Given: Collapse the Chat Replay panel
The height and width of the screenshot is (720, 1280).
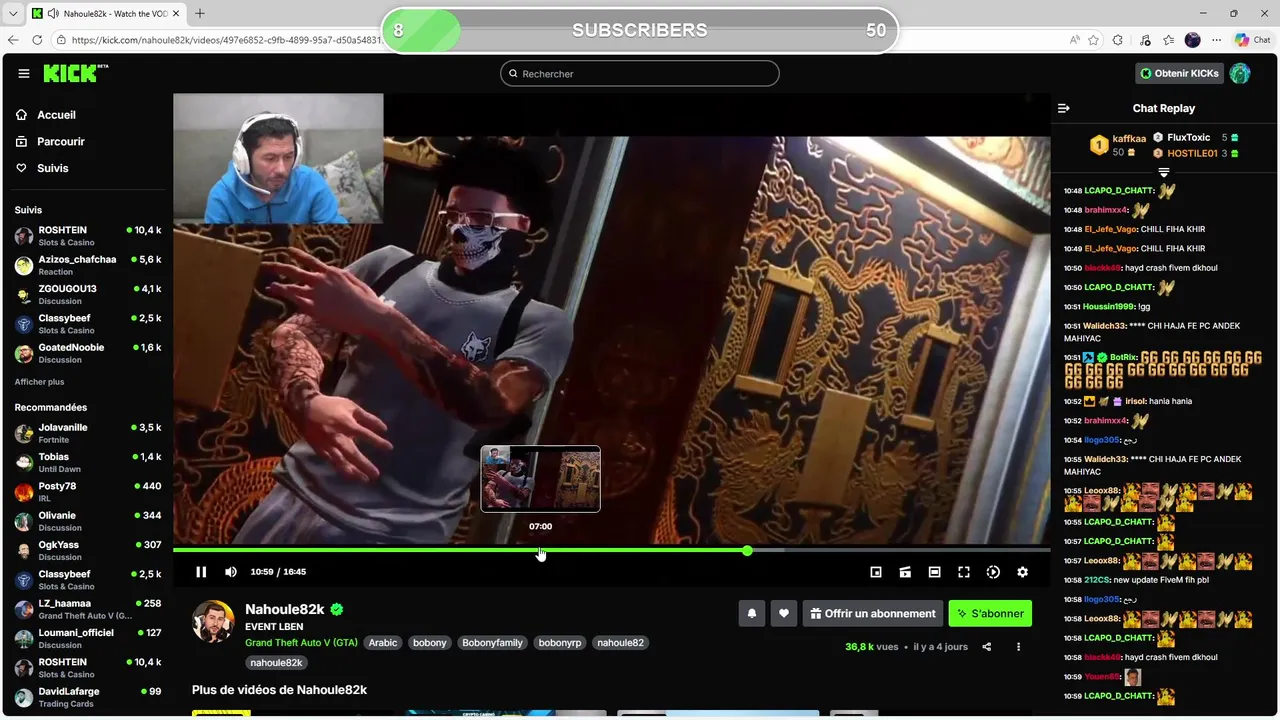Looking at the screenshot, I should (1064, 108).
